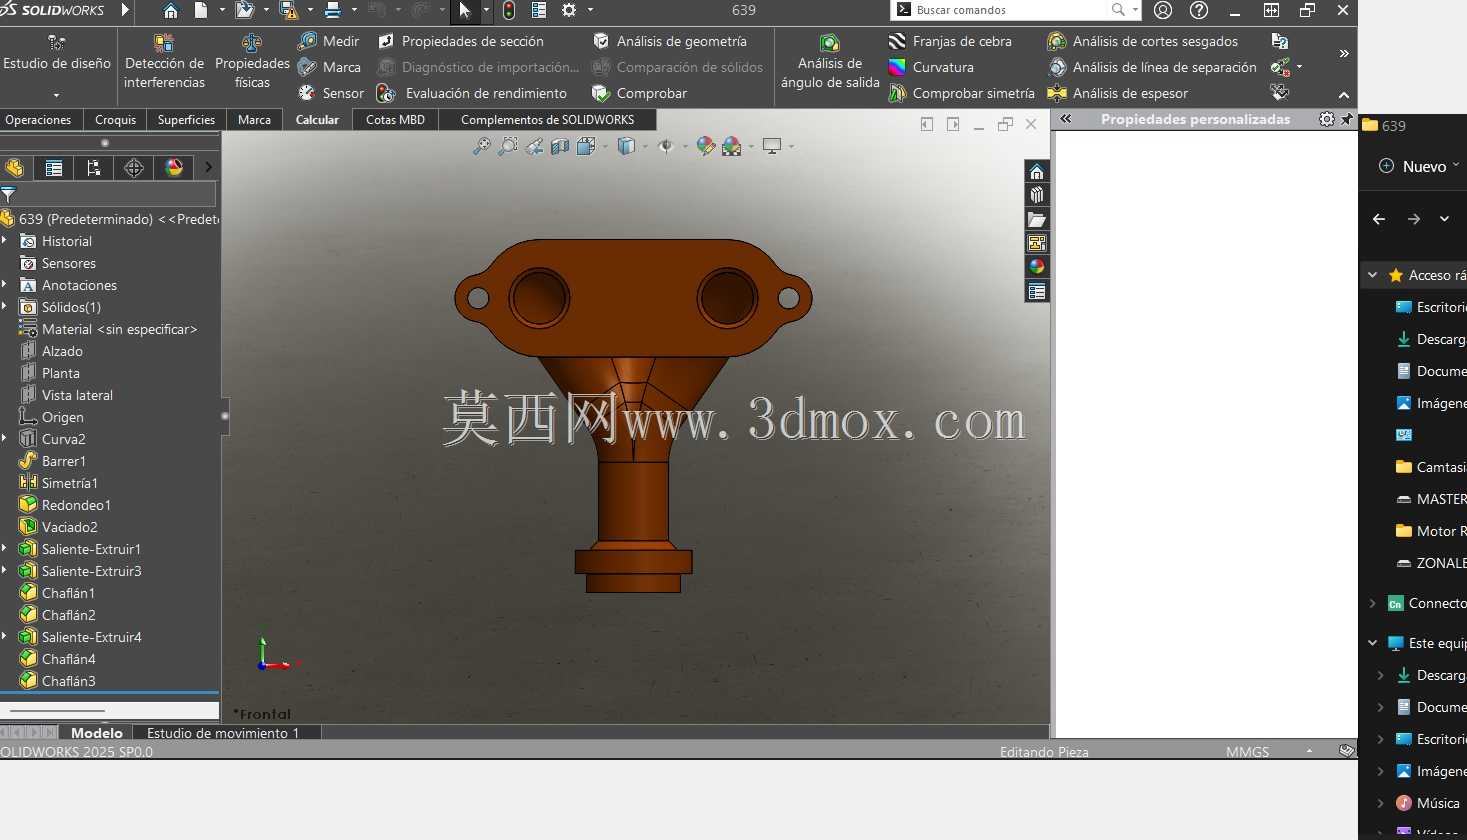The width and height of the screenshot is (1467, 840).
Task: Open Análisis de geometría
Action: click(670, 41)
